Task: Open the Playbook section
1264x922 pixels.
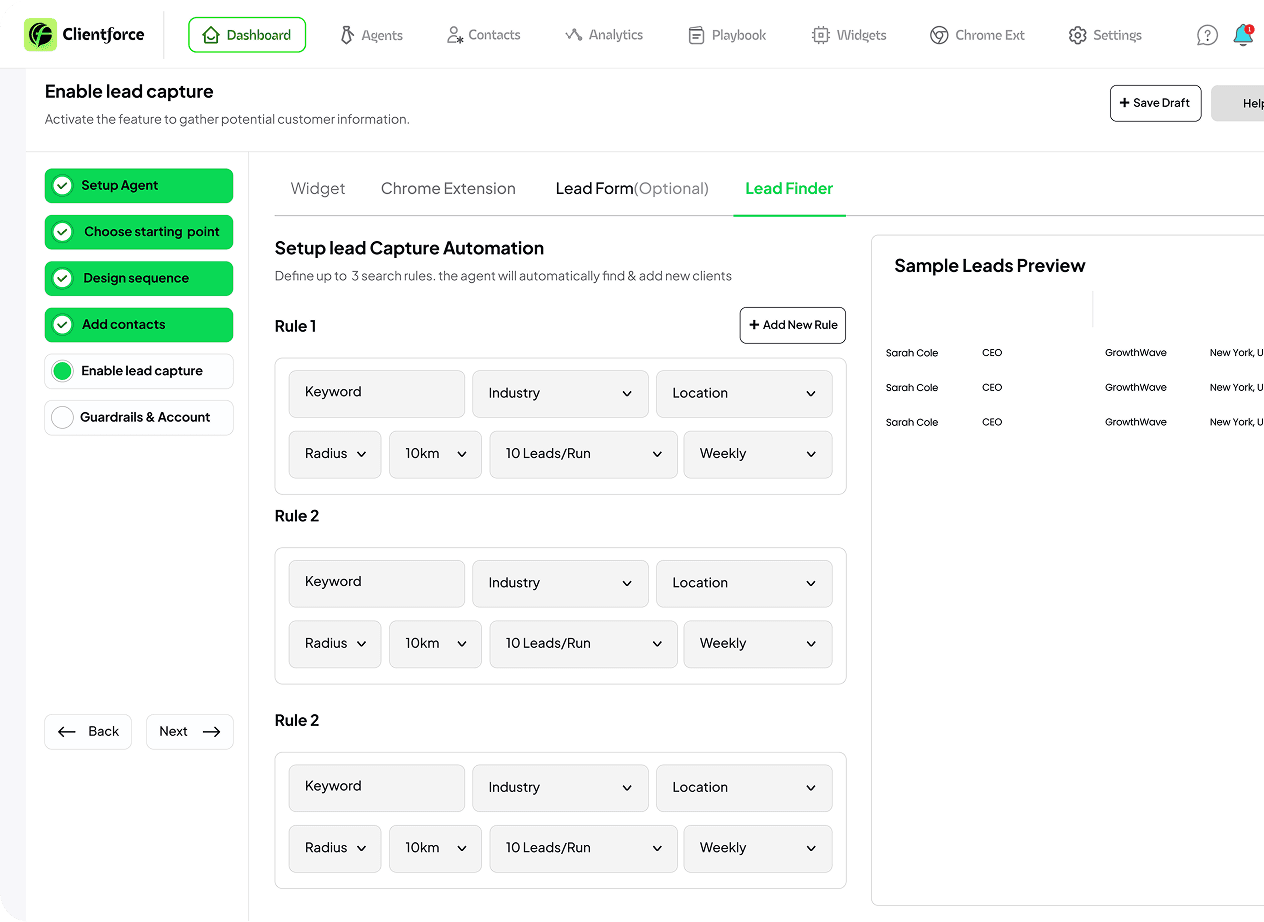Action: 727,35
